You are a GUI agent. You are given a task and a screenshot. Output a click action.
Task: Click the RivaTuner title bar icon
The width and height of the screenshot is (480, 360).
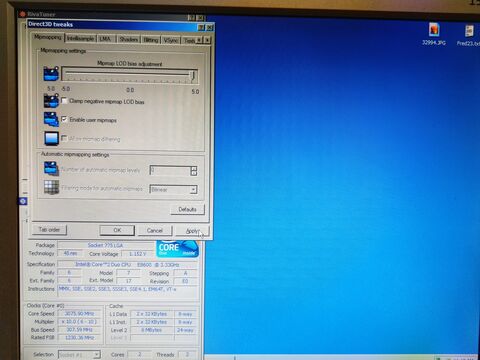[23, 14]
